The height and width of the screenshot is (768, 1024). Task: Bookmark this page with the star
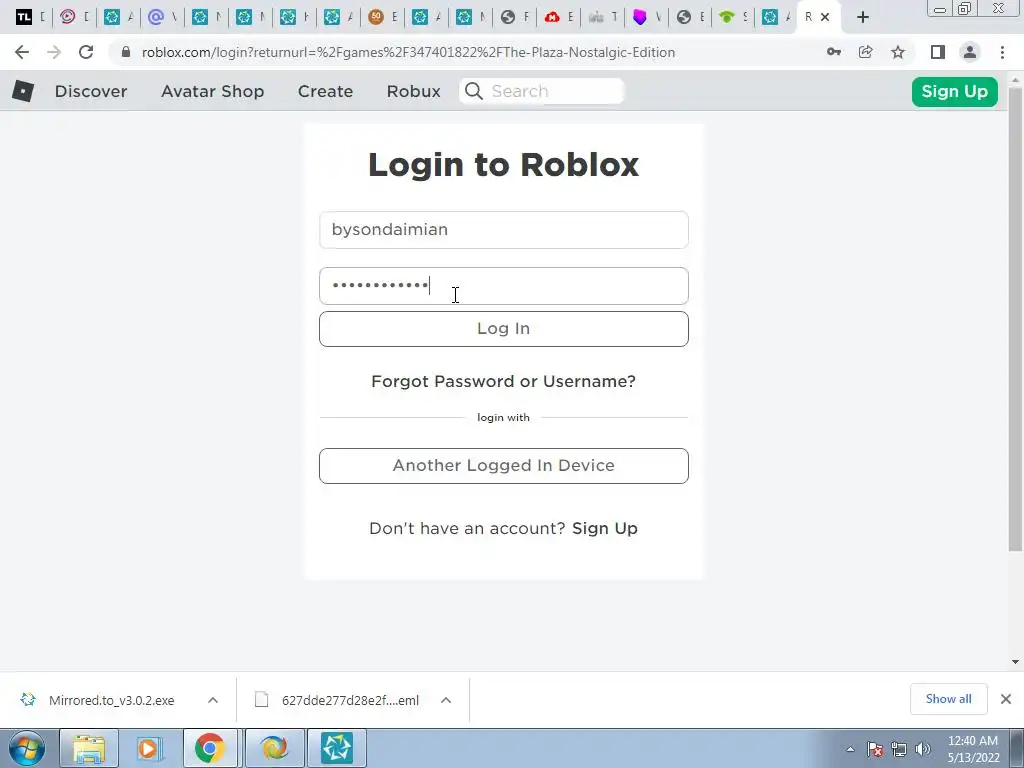pos(898,52)
